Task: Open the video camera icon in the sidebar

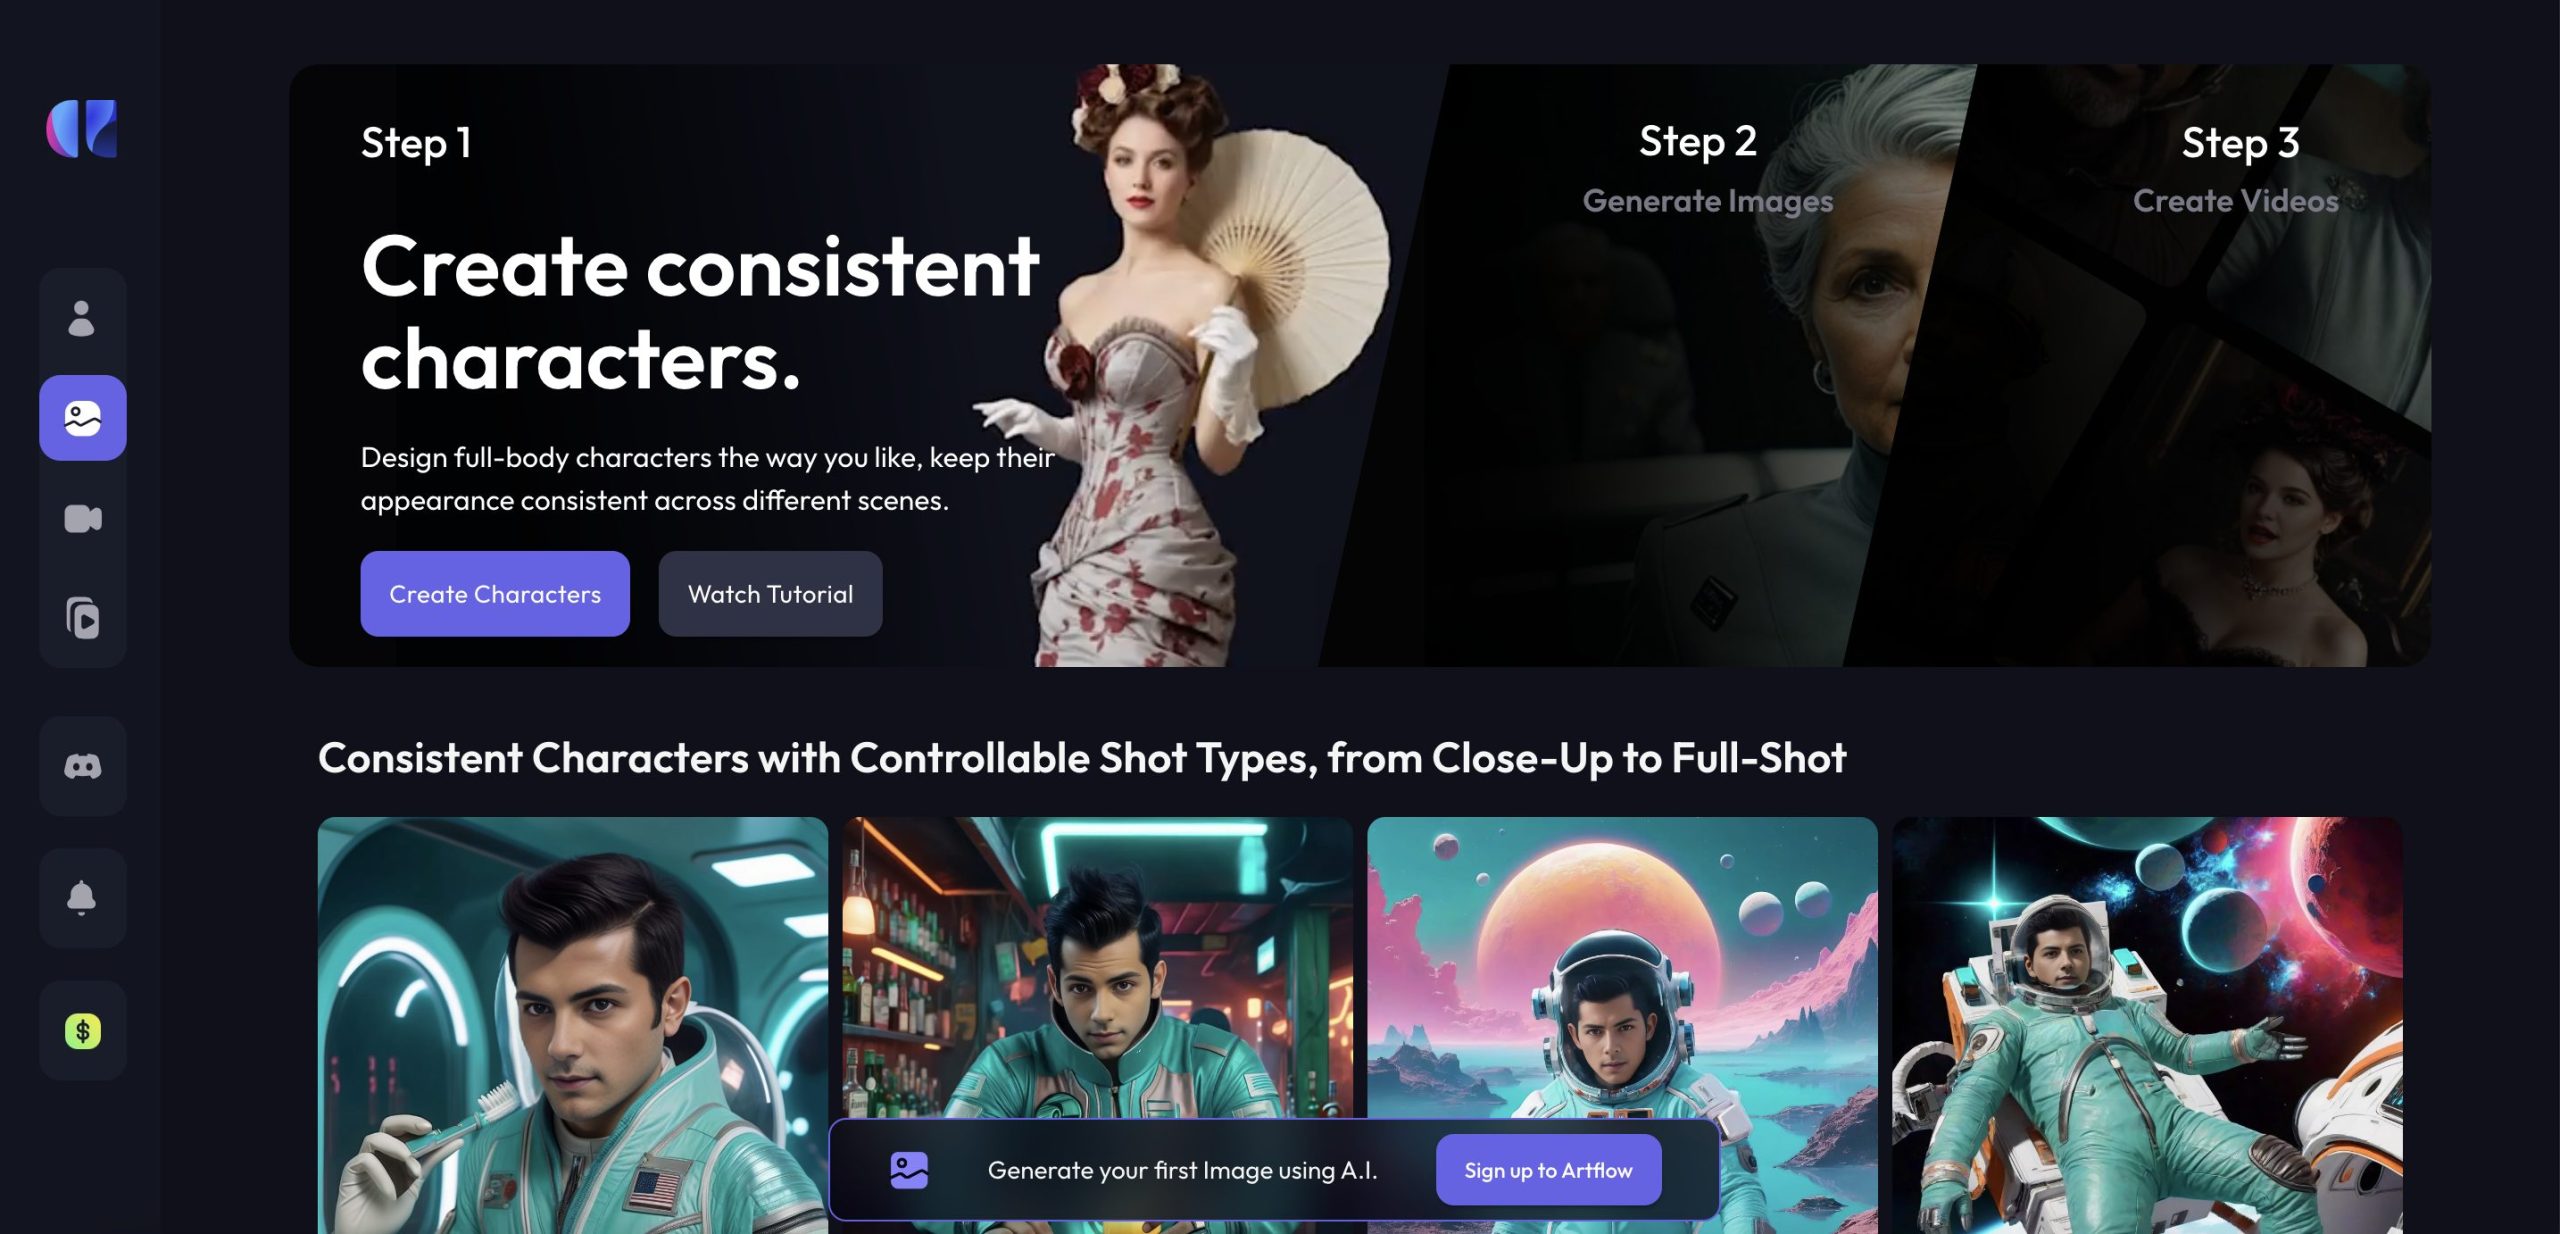Action: (x=83, y=518)
